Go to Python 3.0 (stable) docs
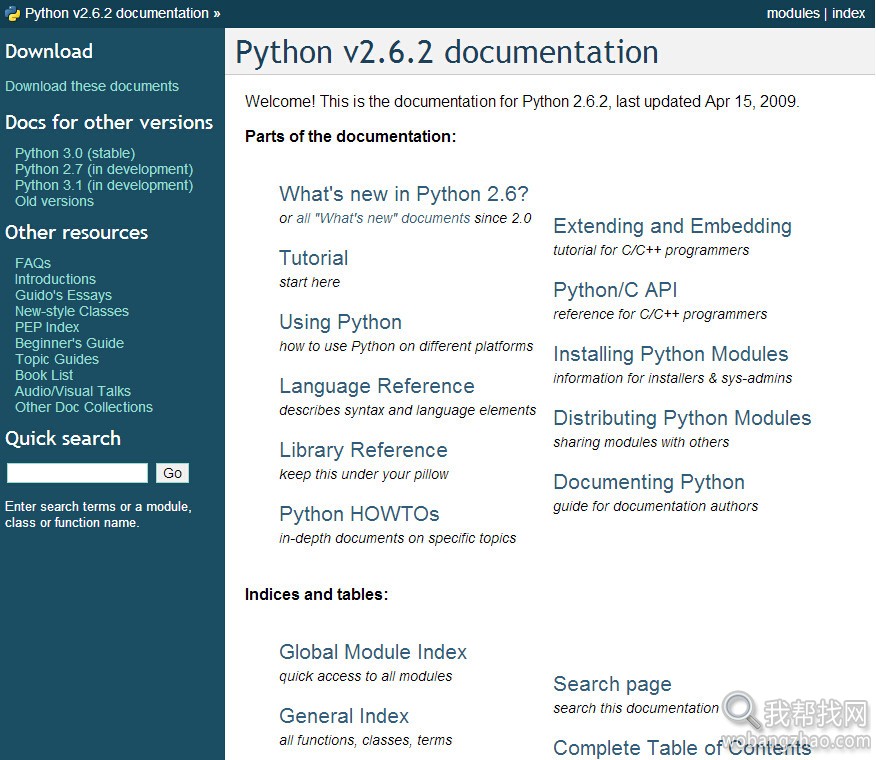Screen dimensions: 876x760 (x=75, y=153)
